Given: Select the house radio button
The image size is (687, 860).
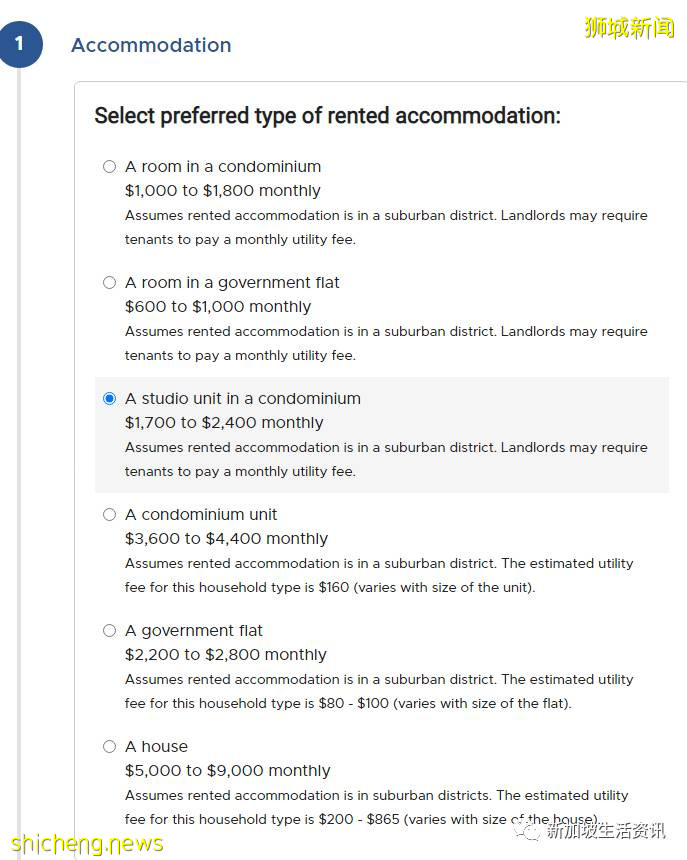Looking at the screenshot, I should (110, 747).
